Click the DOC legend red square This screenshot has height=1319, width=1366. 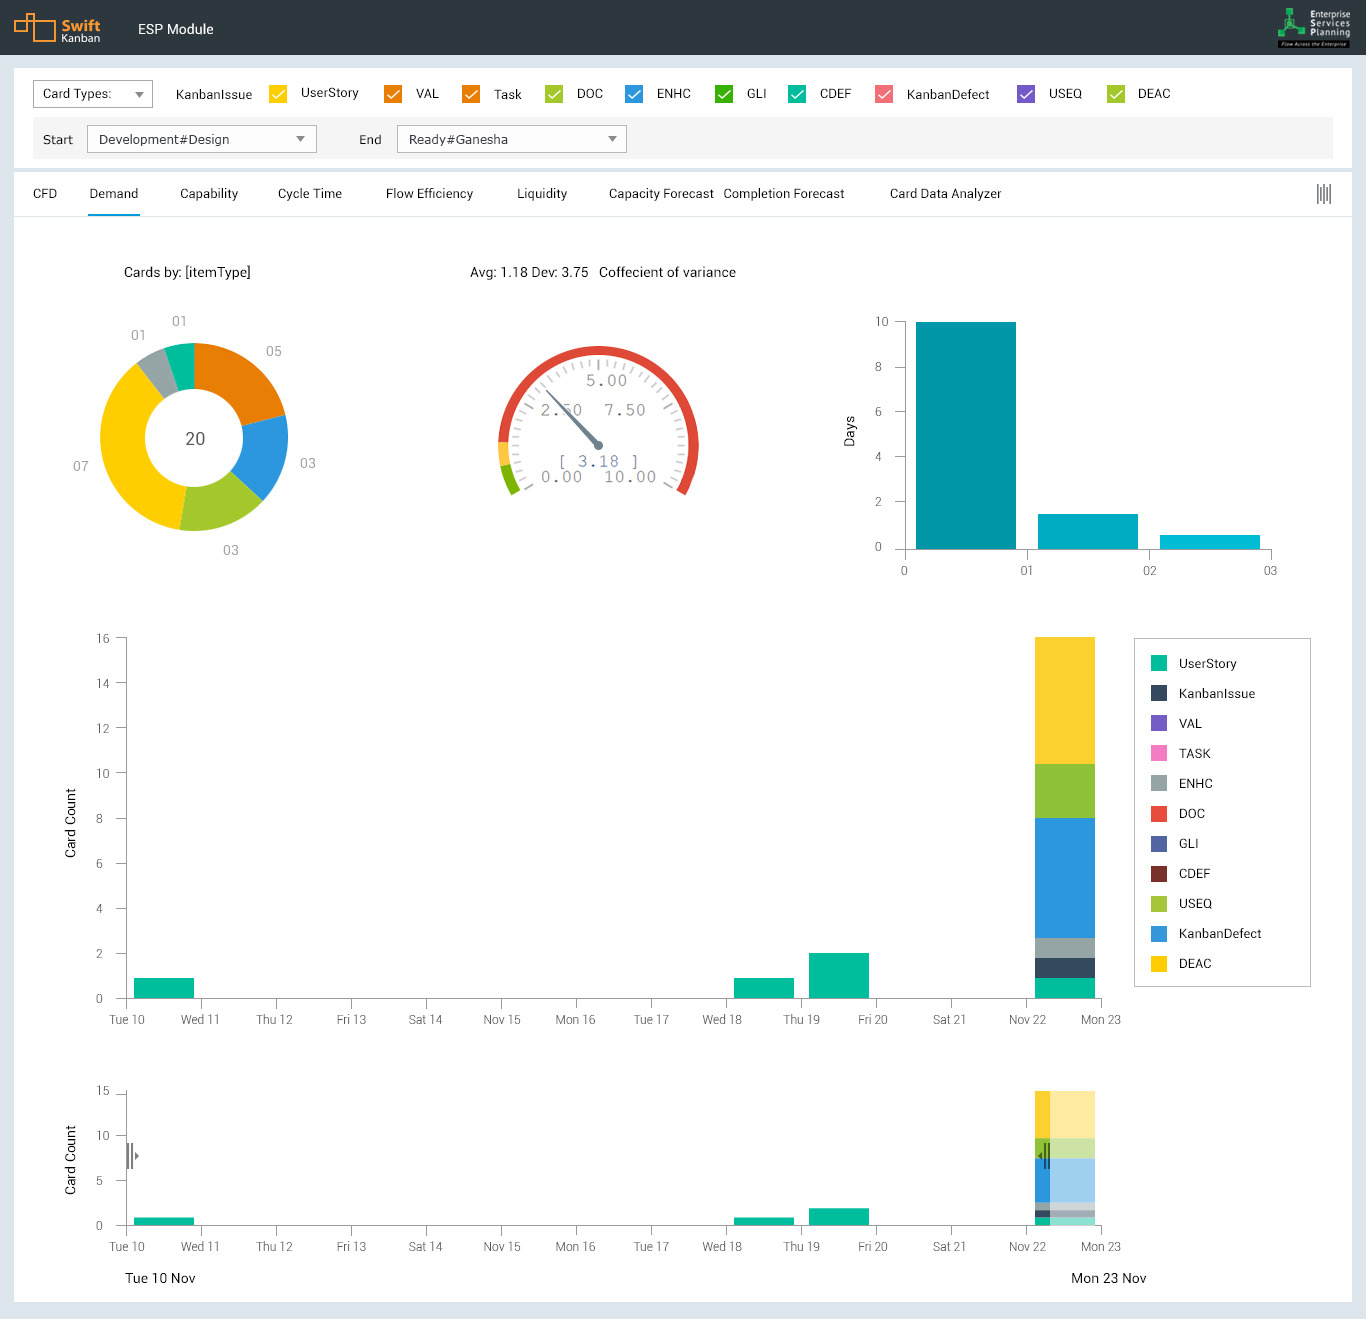pyautogui.click(x=1159, y=813)
